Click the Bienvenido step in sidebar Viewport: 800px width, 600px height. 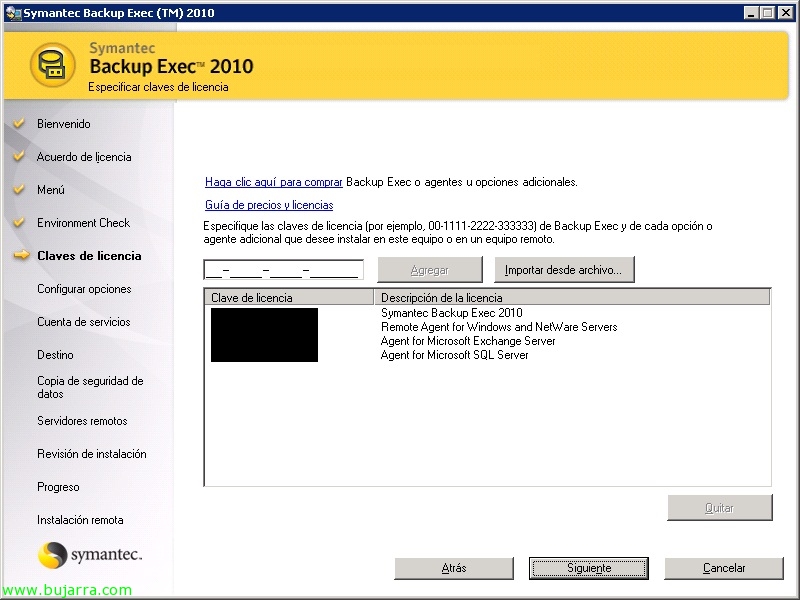[x=64, y=123]
